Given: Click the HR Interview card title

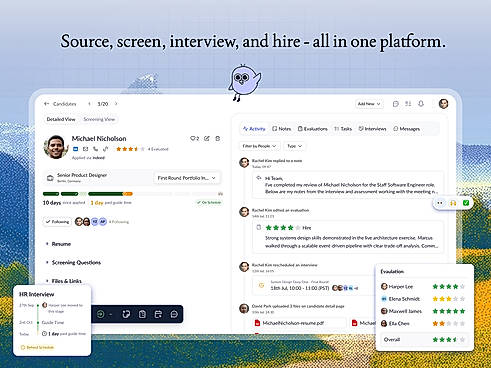Looking at the screenshot, I should pos(36,294).
